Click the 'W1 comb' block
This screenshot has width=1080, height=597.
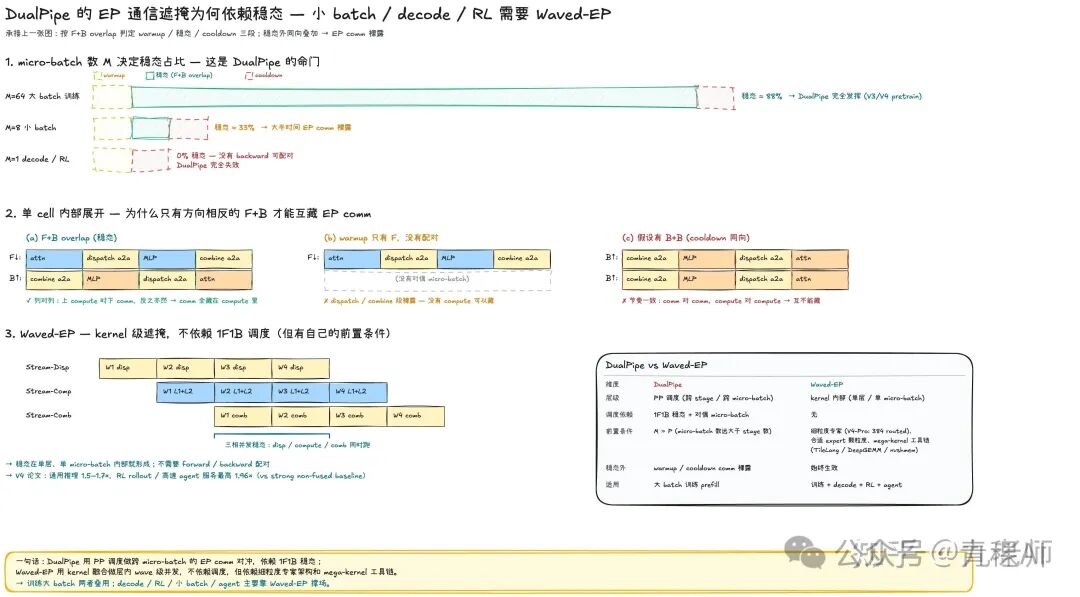click(x=243, y=416)
